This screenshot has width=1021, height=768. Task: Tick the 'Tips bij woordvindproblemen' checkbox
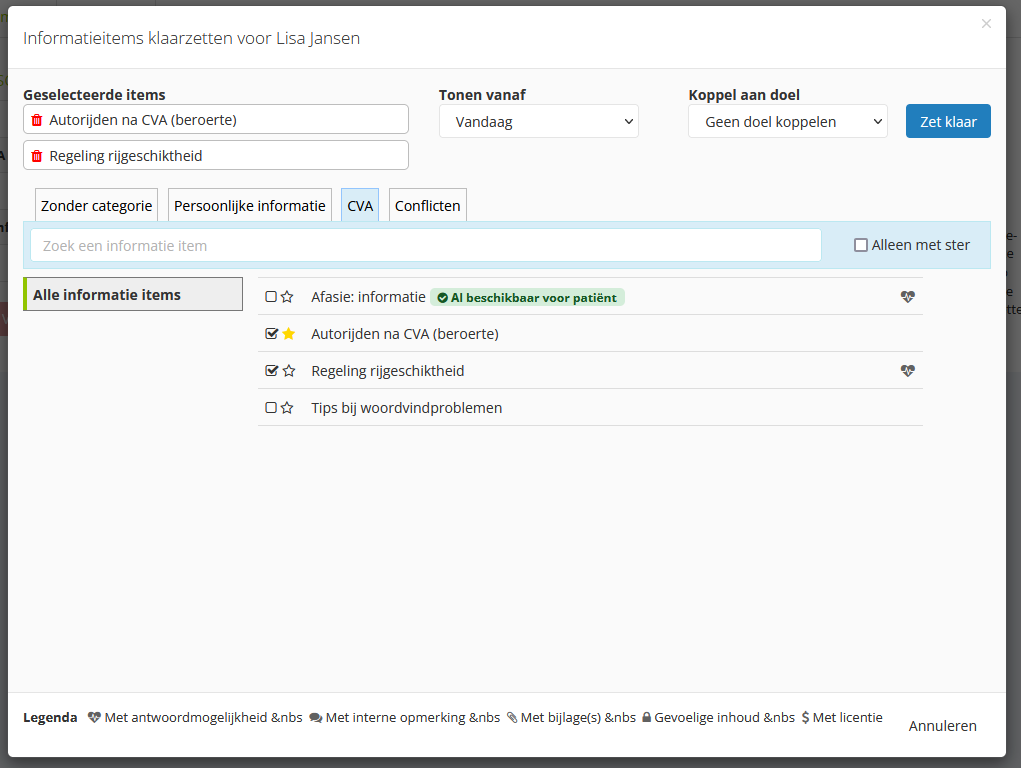pos(270,408)
